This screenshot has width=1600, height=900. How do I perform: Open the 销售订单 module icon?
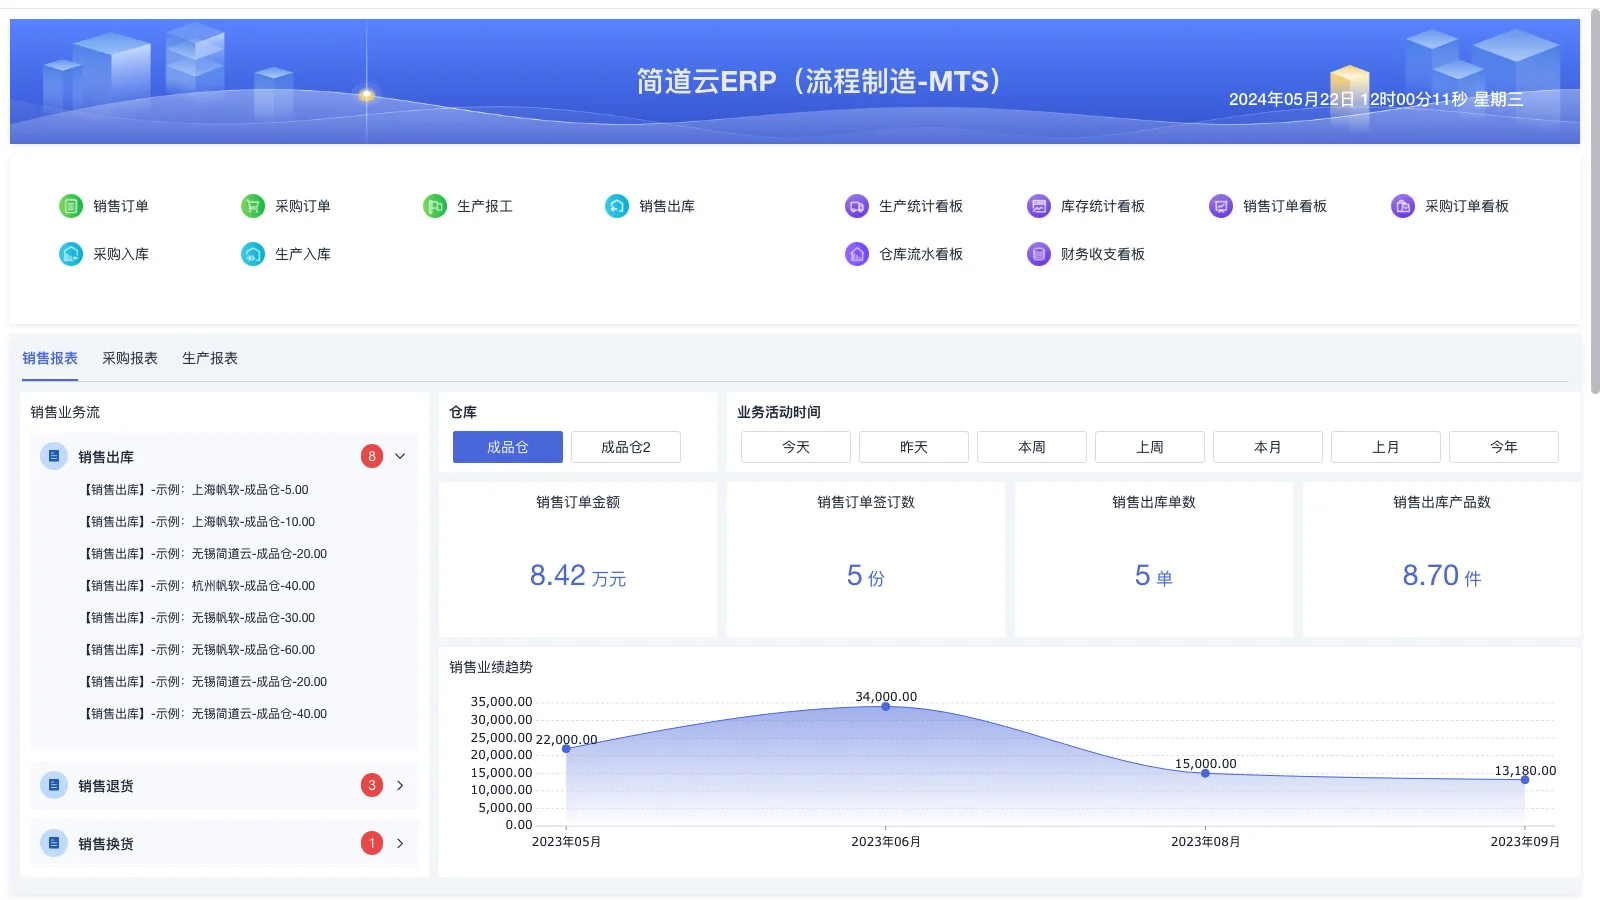click(70, 206)
